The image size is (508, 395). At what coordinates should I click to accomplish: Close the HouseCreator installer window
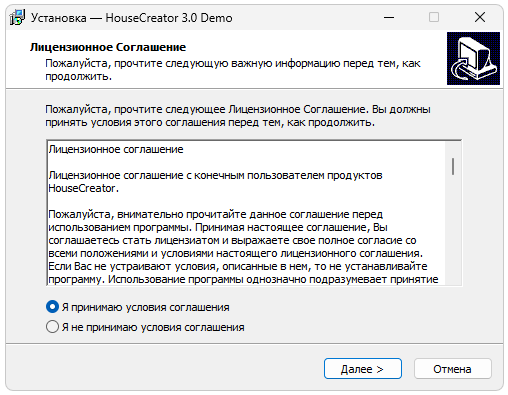[480, 17]
